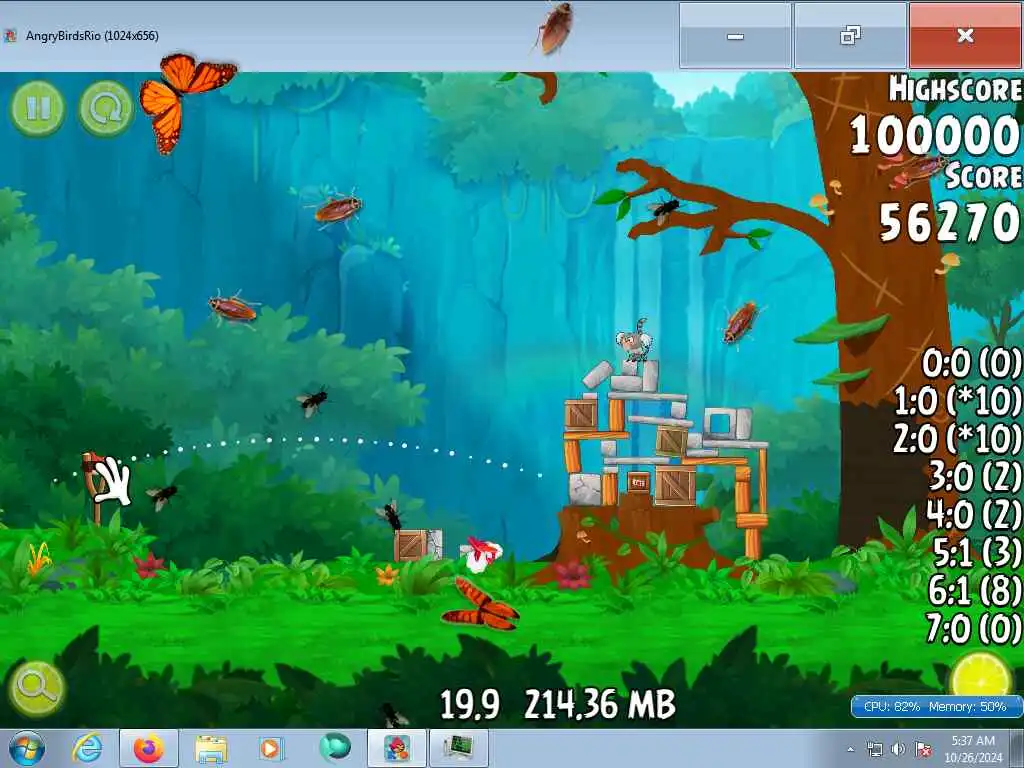Launch Internet Explorer from the taskbar
The width and height of the screenshot is (1024, 768).
[87, 748]
